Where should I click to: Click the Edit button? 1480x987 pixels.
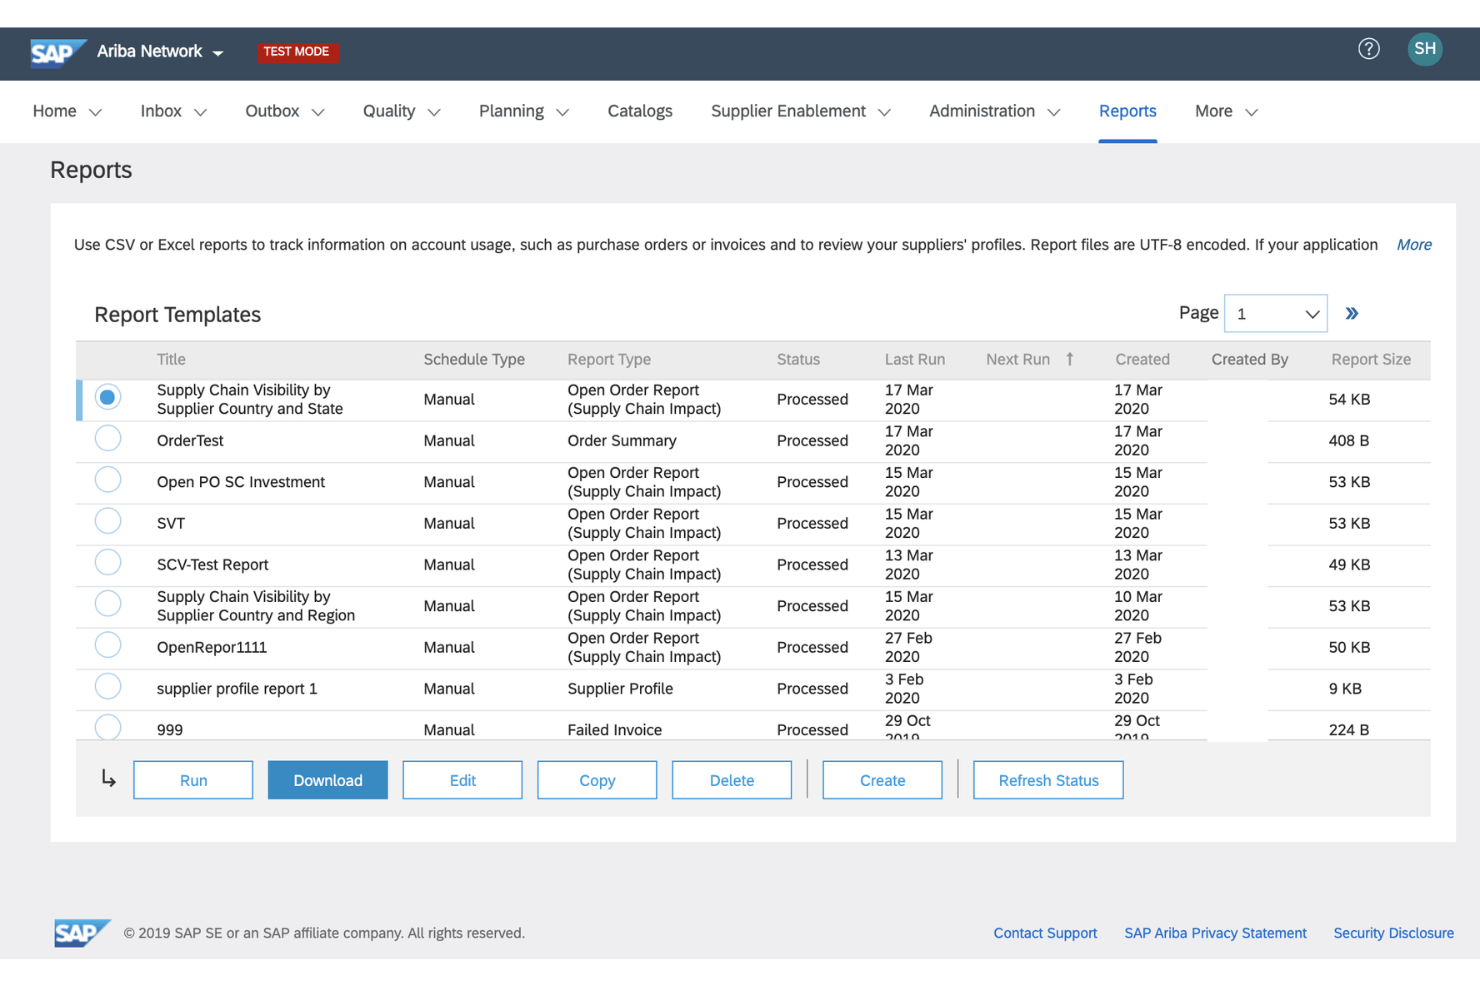(462, 780)
